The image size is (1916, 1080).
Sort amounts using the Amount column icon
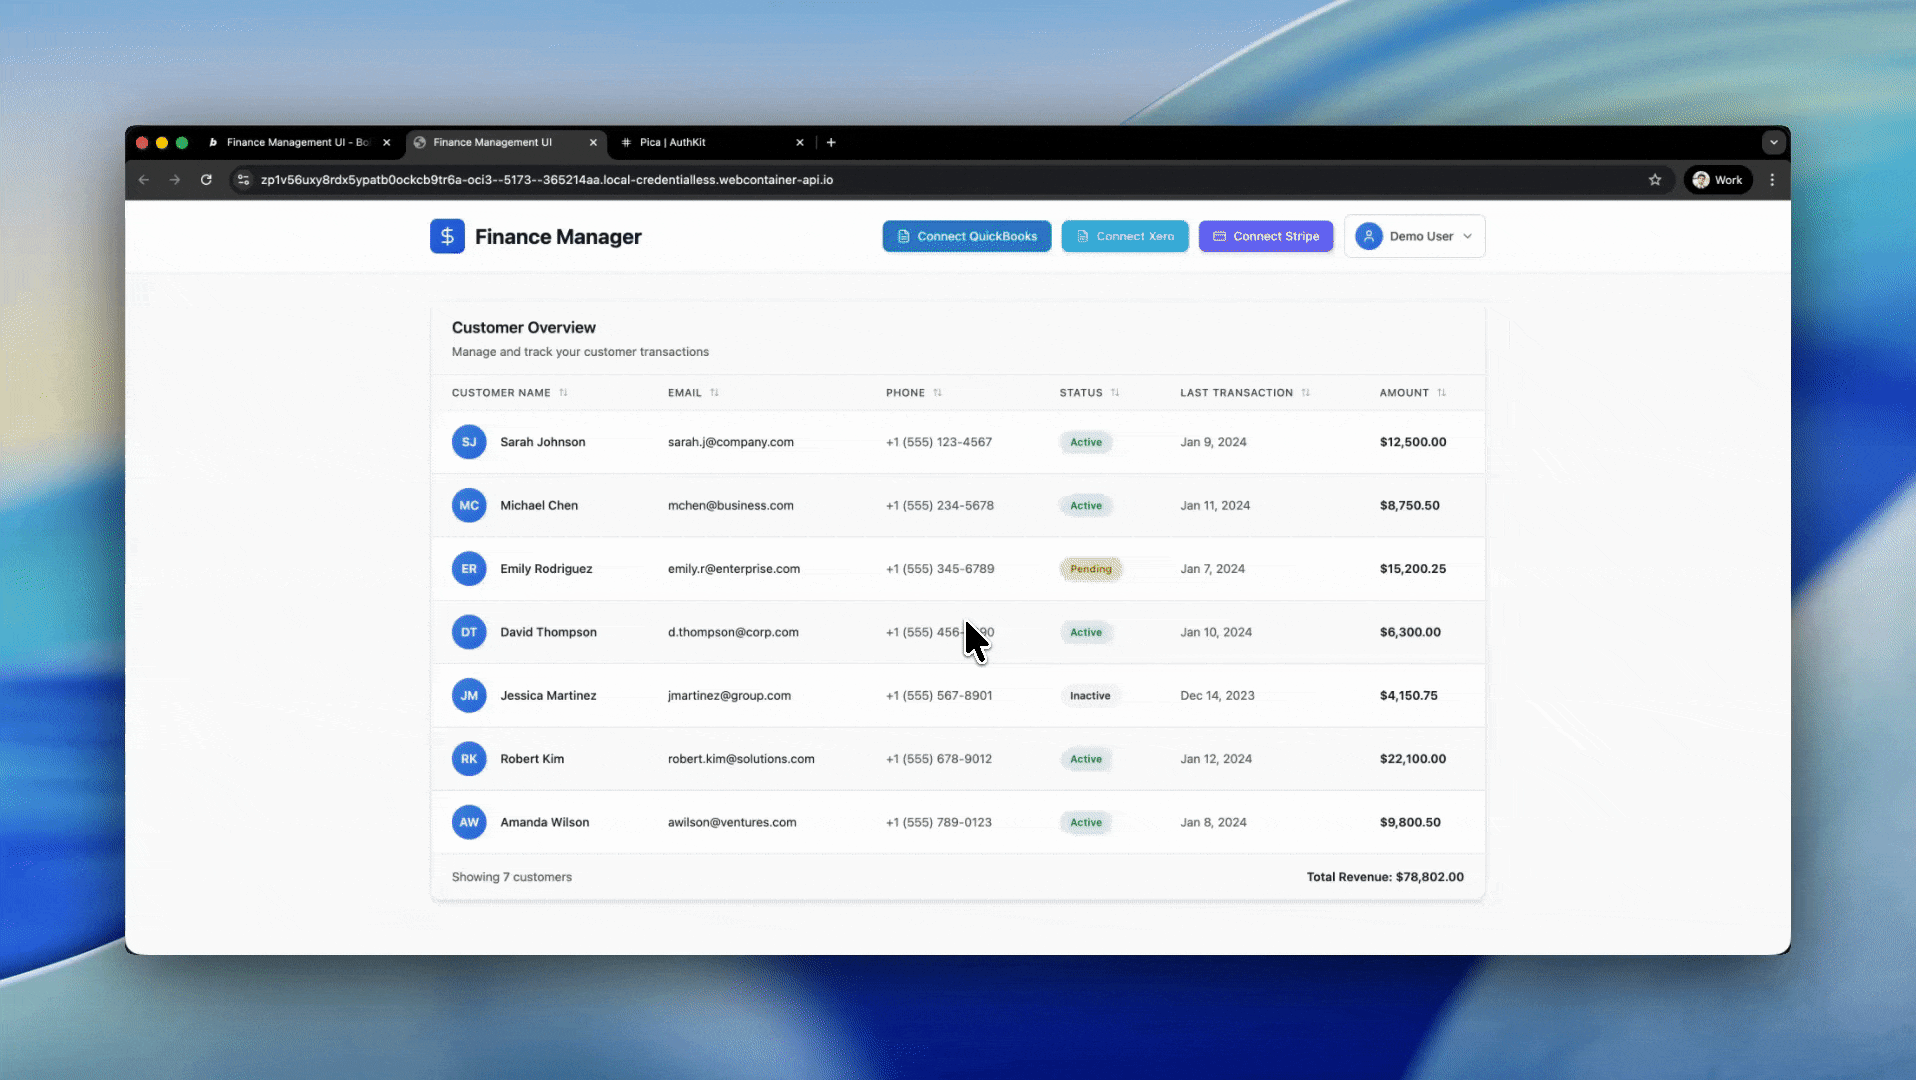coord(1441,393)
